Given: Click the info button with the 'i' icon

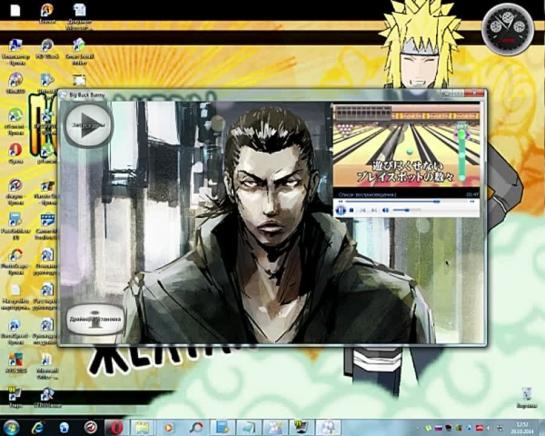Looking at the screenshot, I should coord(95,320).
